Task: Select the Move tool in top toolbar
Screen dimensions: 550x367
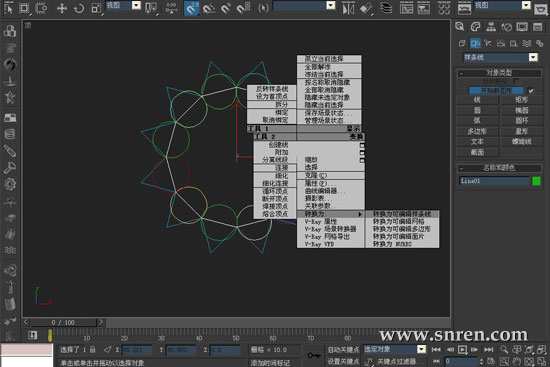Action: click(62, 8)
